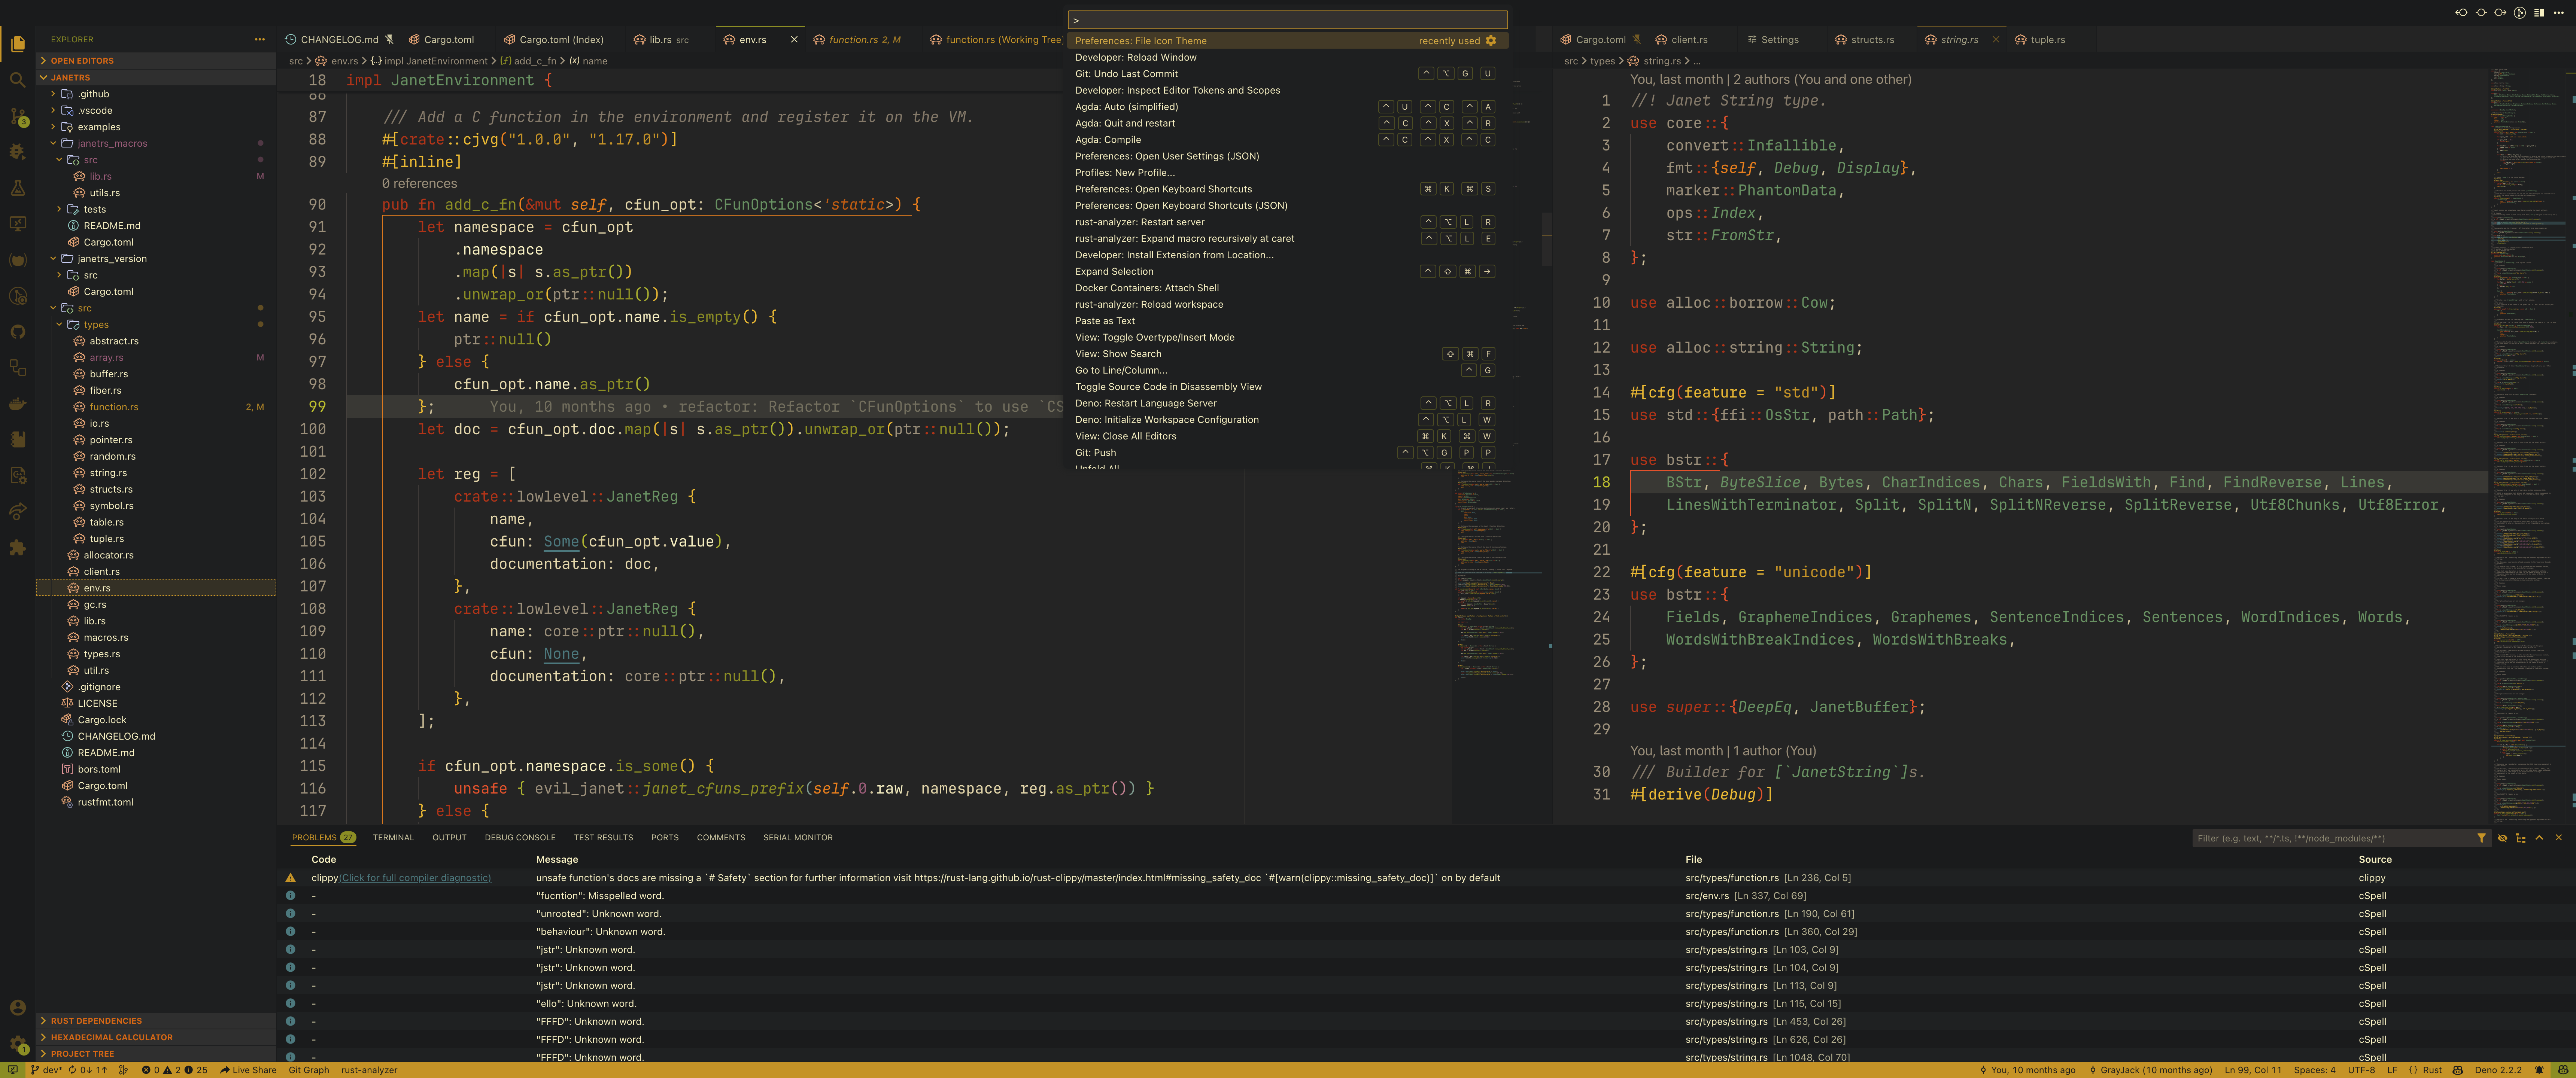This screenshot has width=2576, height=1078.
Task: Toggle the problems tree view
Action: tap(2521, 838)
